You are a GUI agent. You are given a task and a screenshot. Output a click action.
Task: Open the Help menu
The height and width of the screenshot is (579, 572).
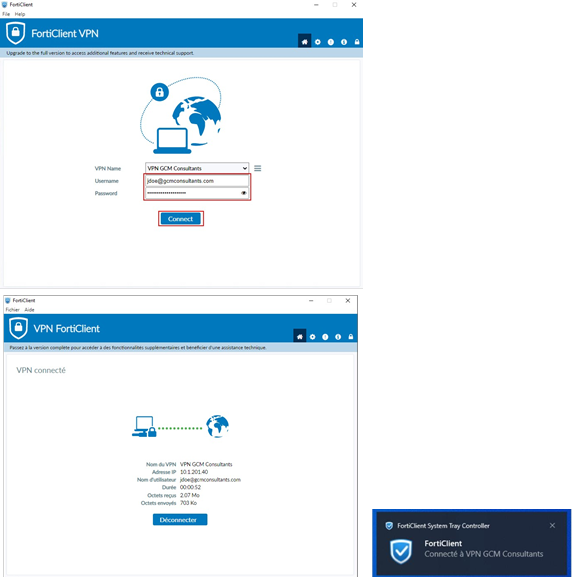[20, 14]
